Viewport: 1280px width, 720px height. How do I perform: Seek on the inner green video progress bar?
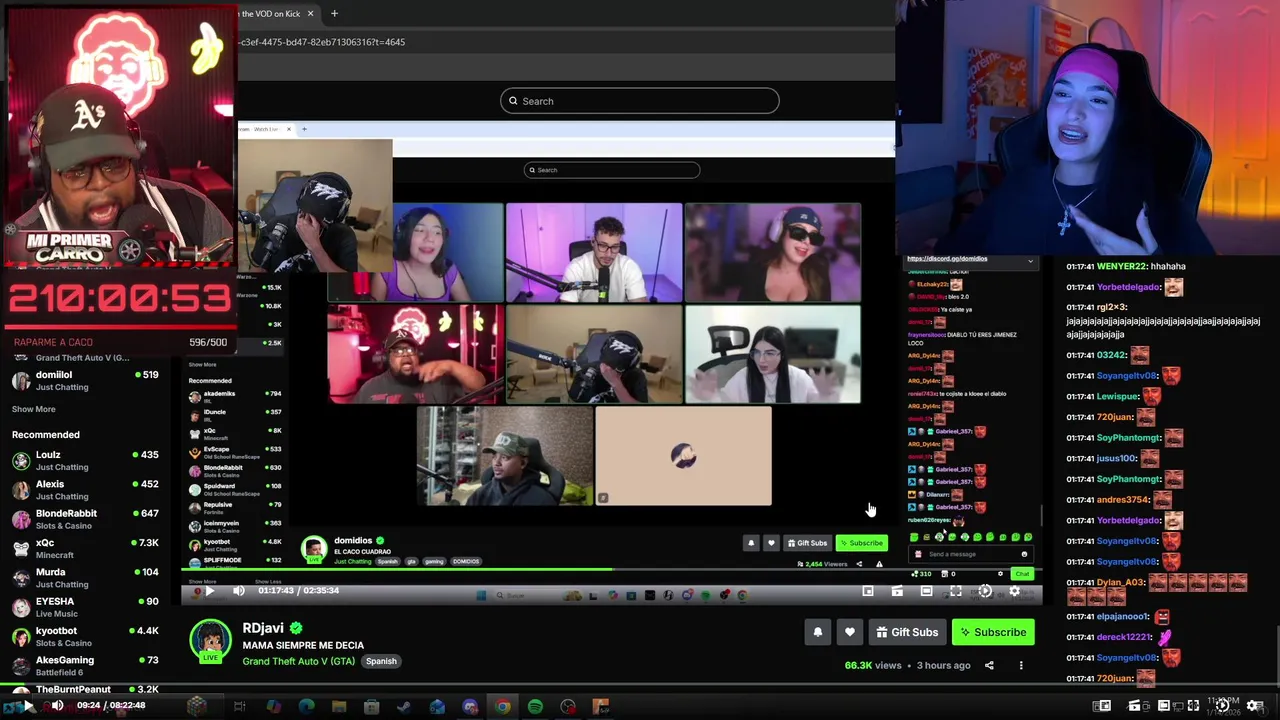pos(612,570)
